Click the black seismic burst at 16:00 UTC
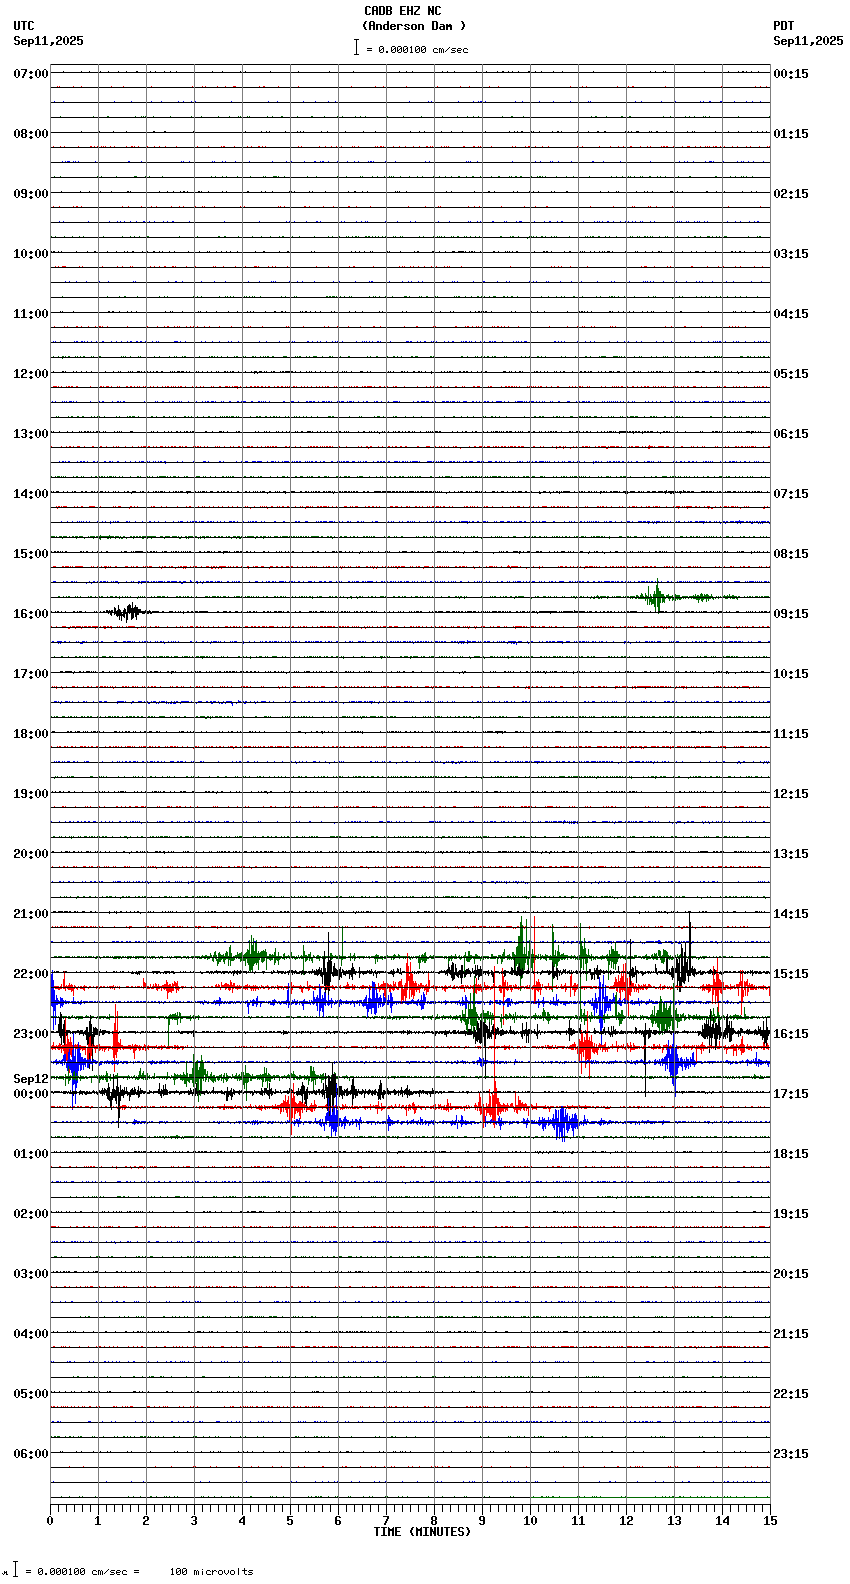Screen dimensions: 850x1584 tap(127, 611)
